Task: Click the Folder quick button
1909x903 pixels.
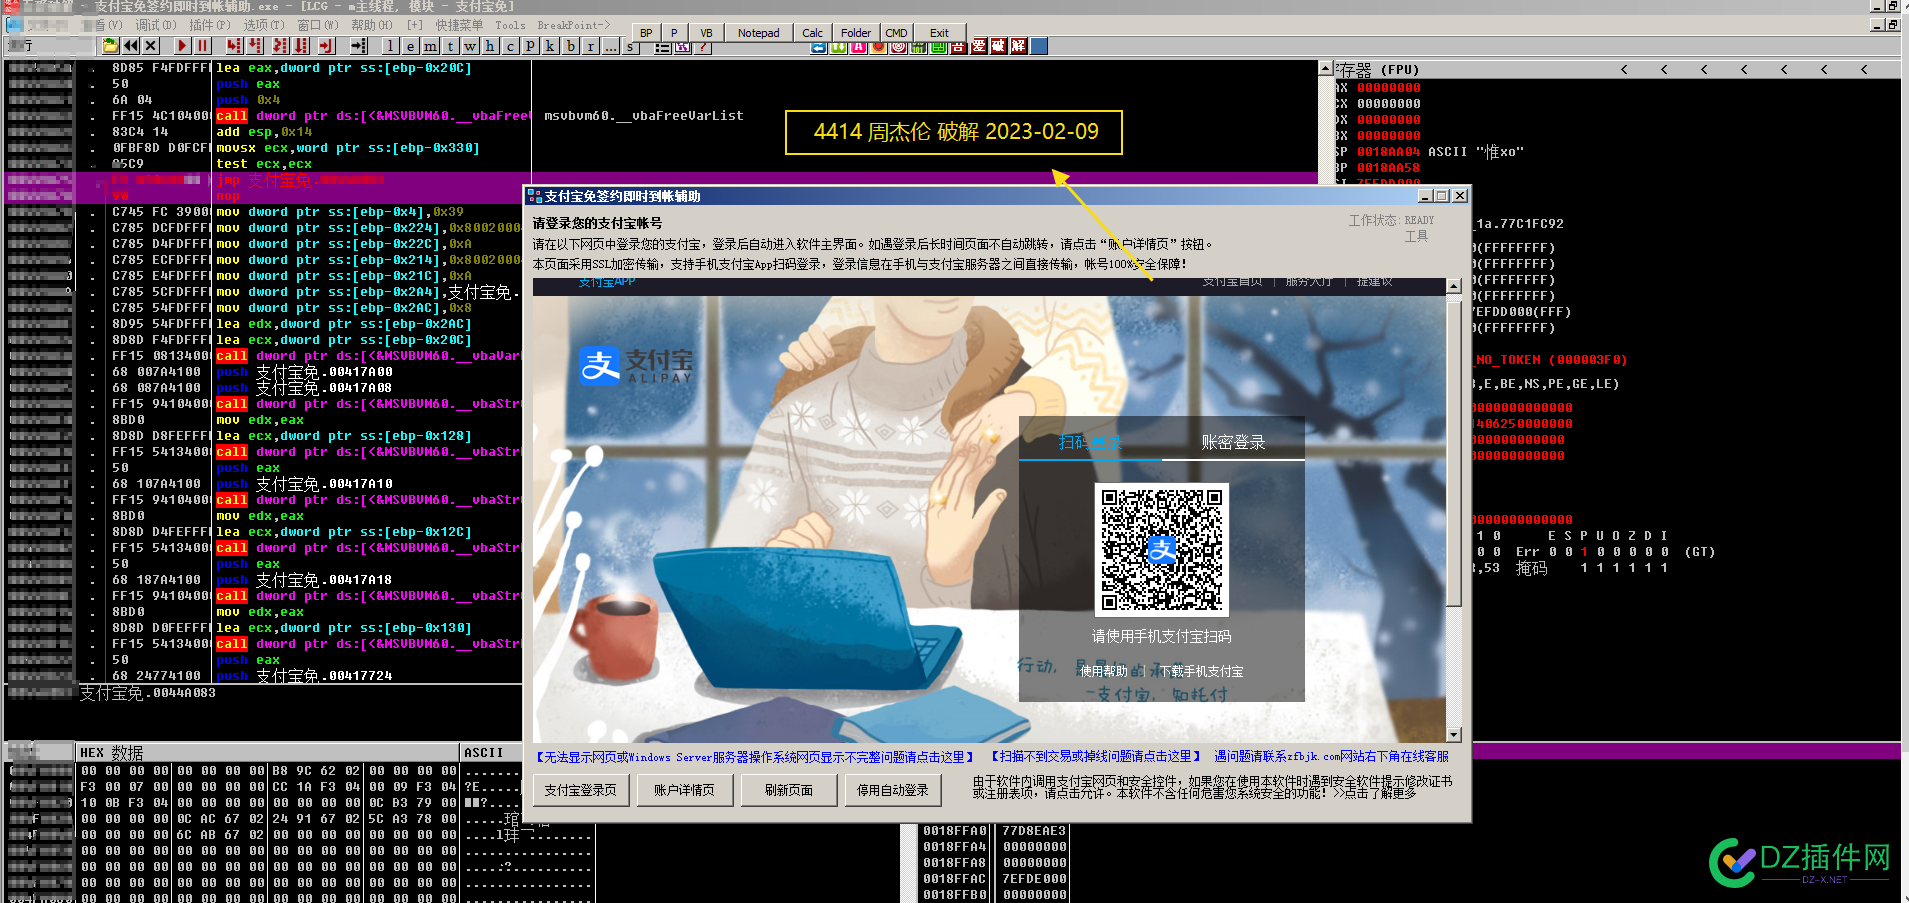Action: pos(856,33)
